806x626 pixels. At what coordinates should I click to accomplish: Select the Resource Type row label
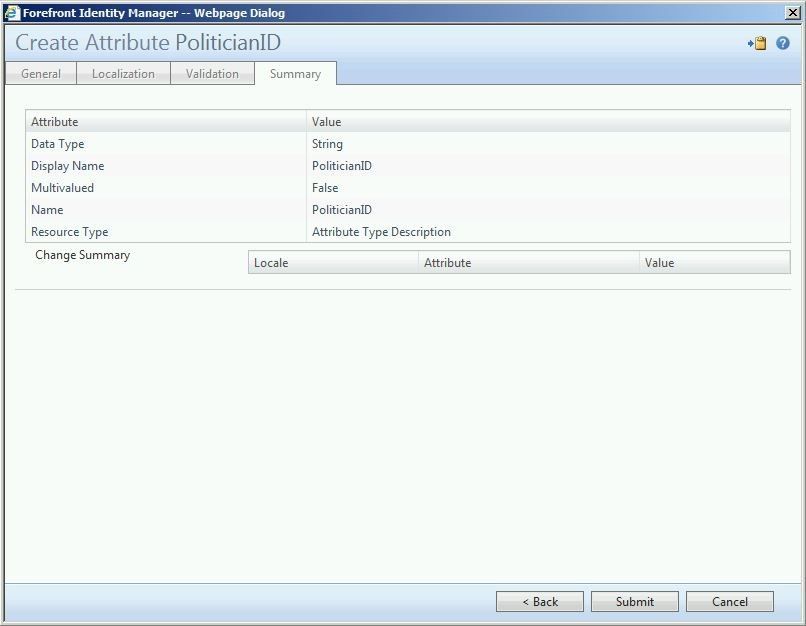(69, 232)
